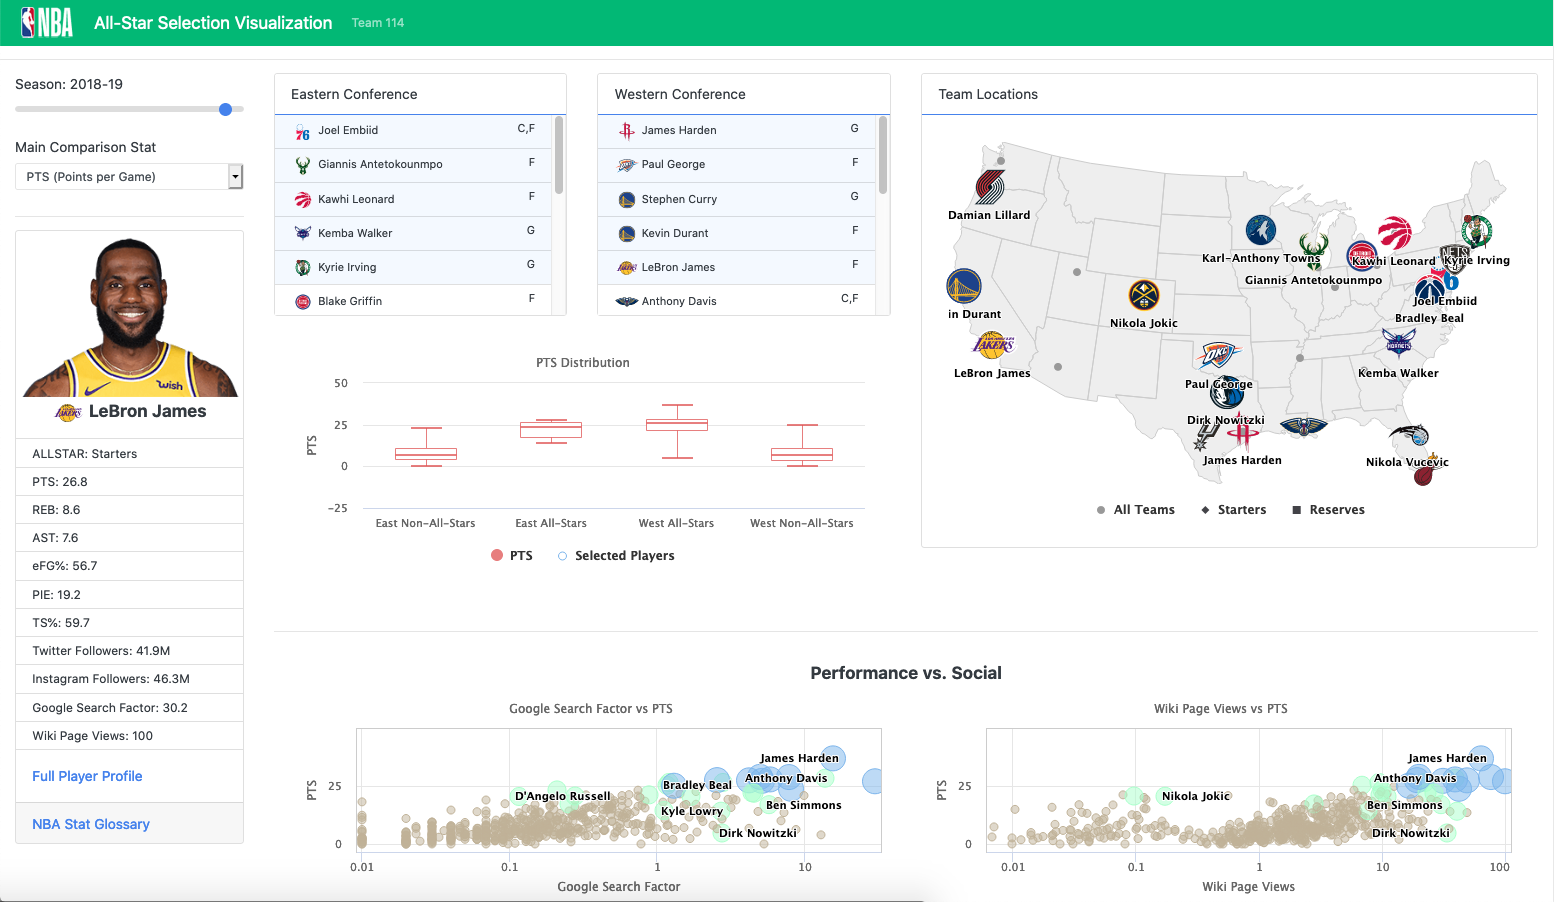
Task: Toggle the Selected Players legend entry
Action: pos(616,556)
